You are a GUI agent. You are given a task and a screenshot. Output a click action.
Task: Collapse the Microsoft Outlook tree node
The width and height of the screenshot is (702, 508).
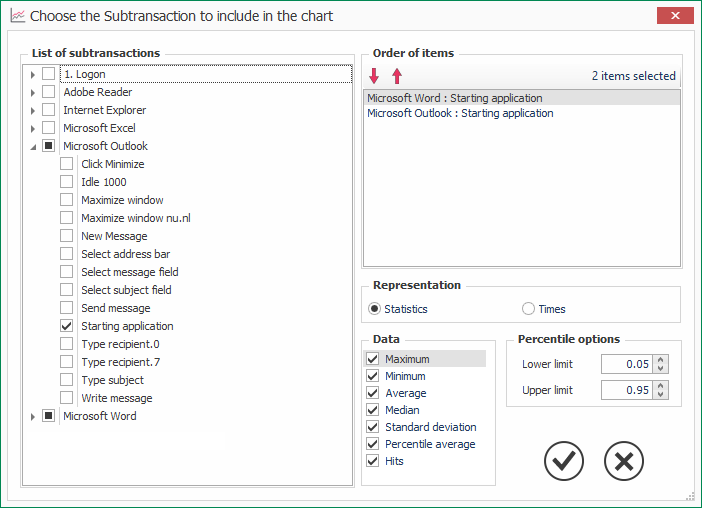(33, 147)
